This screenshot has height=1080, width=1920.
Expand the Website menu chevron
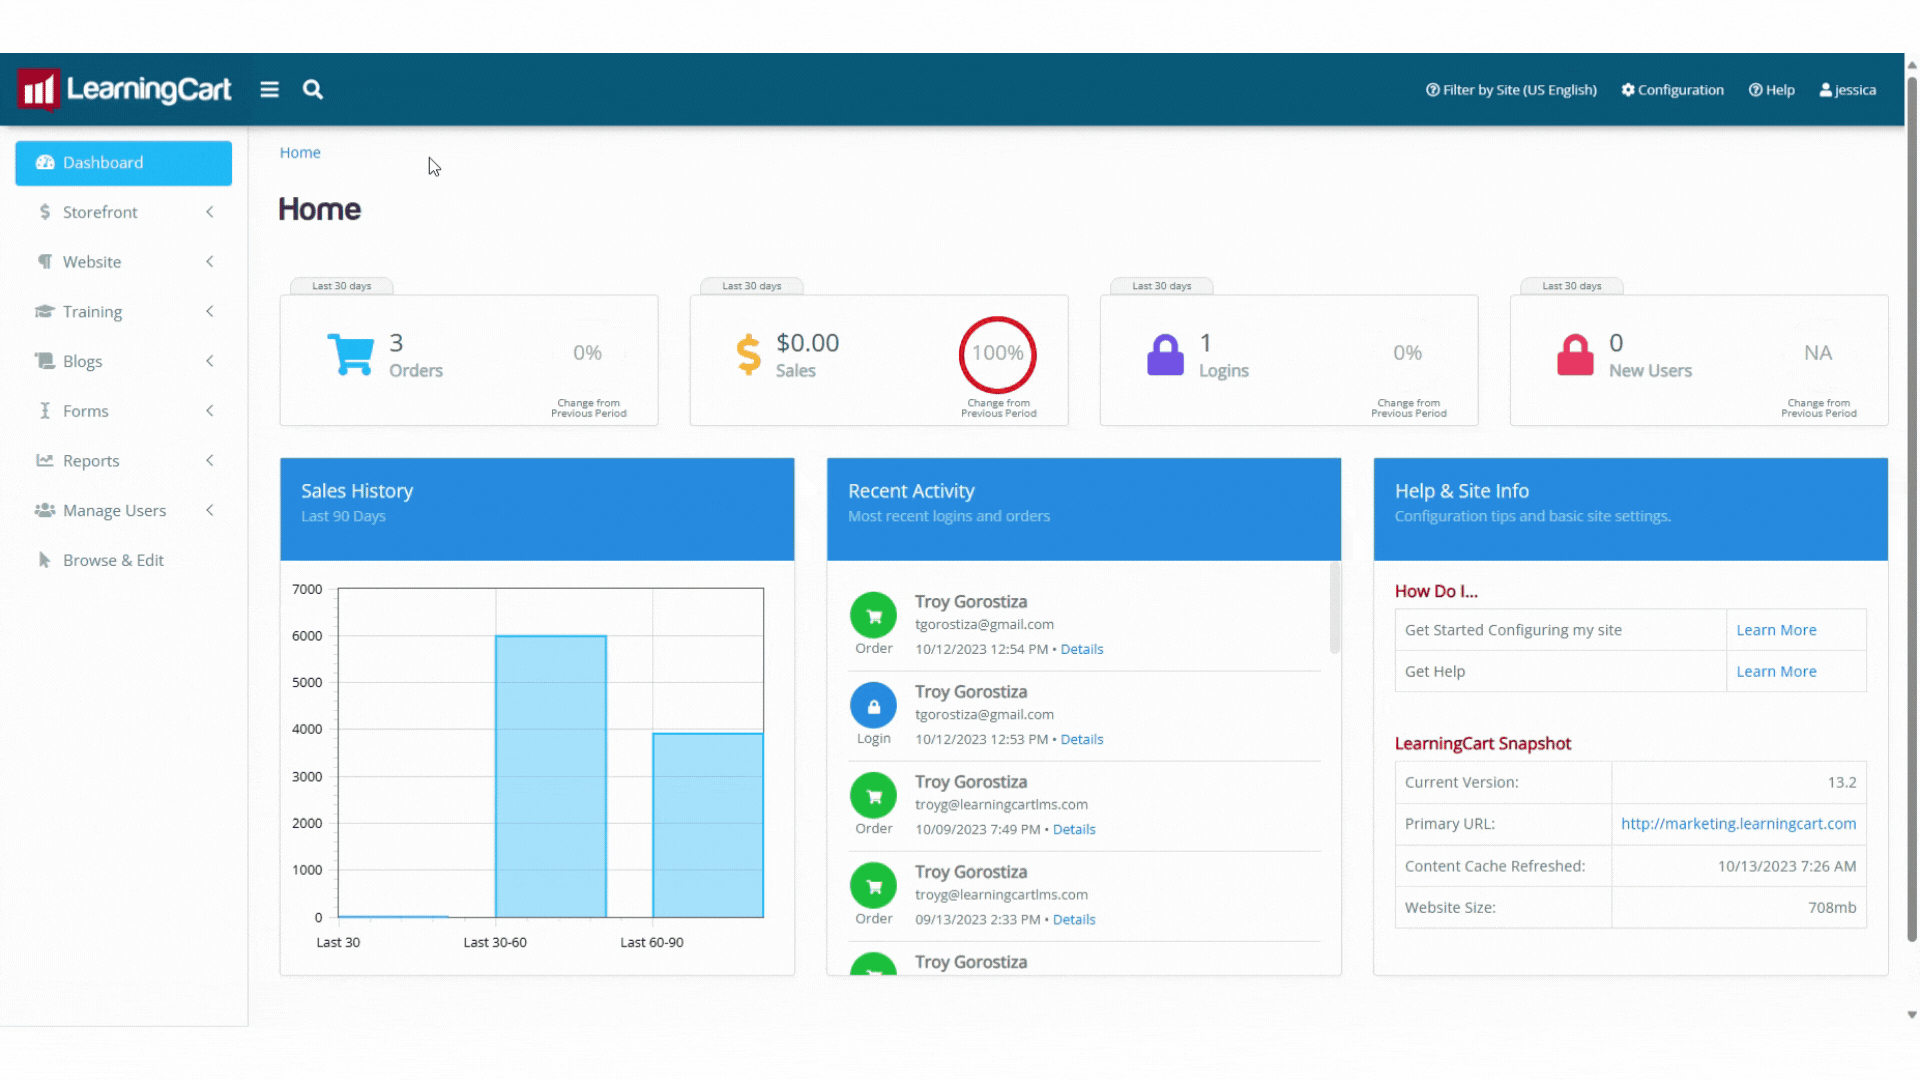click(x=210, y=261)
